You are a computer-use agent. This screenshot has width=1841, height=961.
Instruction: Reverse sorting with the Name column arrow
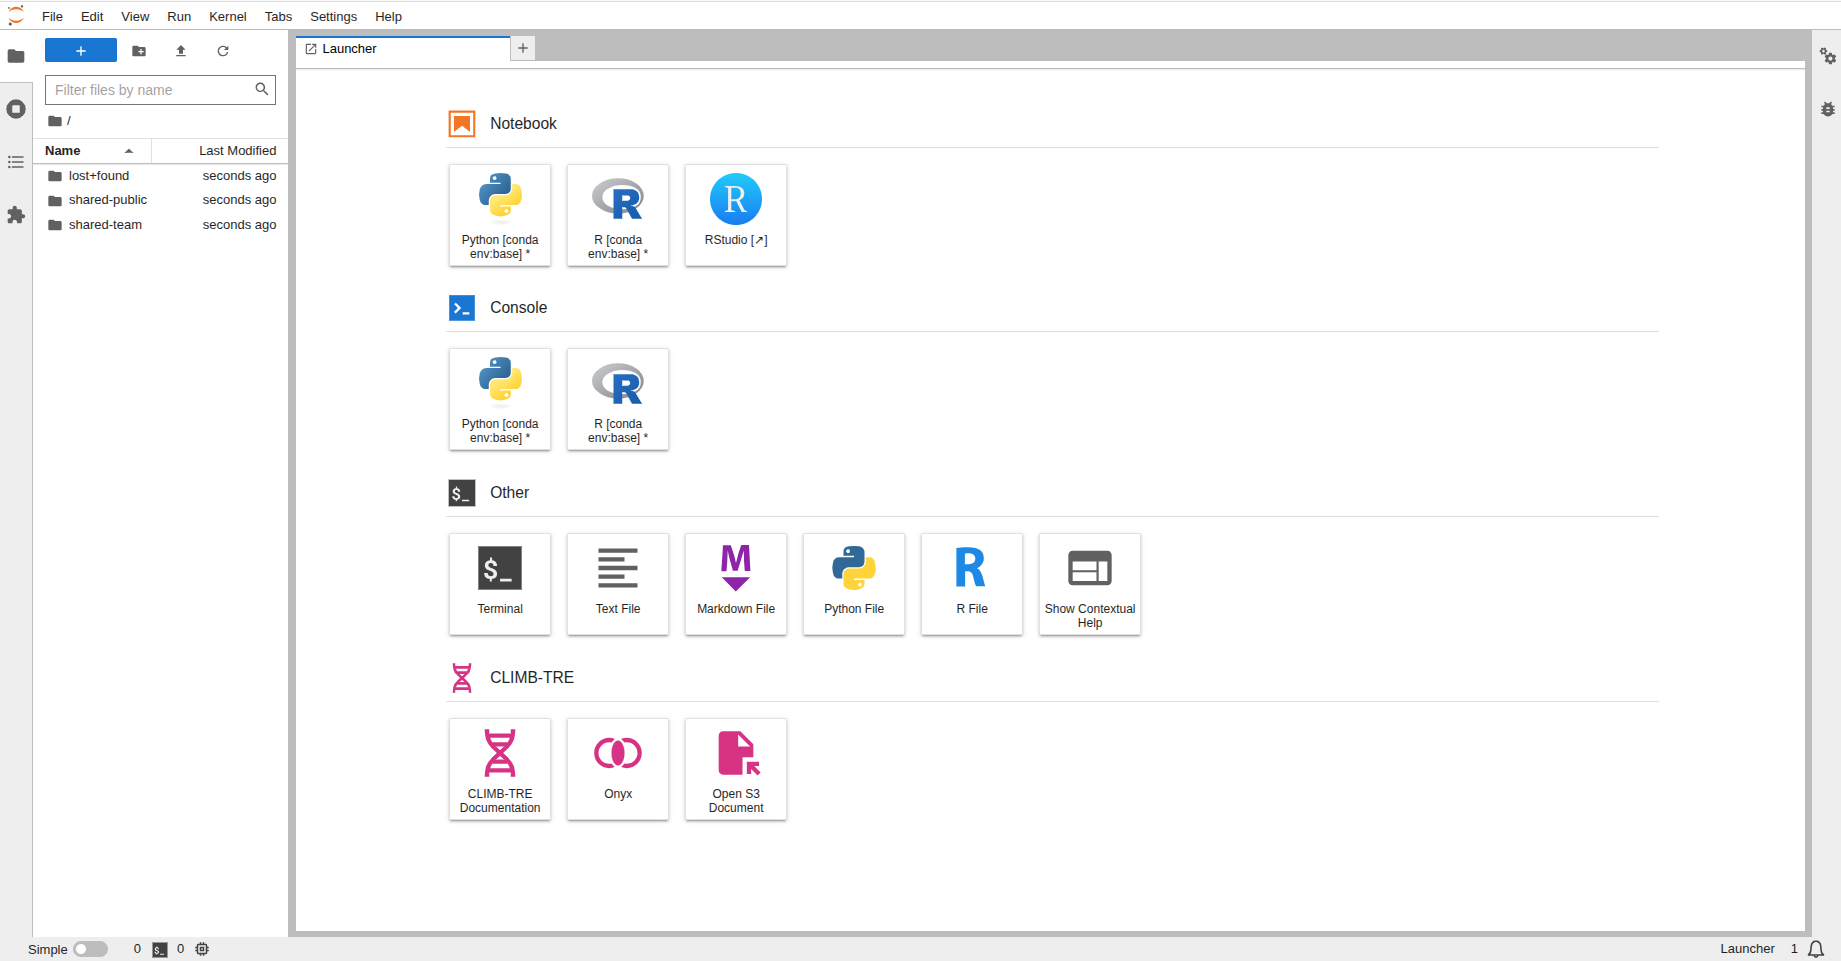coord(128,151)
